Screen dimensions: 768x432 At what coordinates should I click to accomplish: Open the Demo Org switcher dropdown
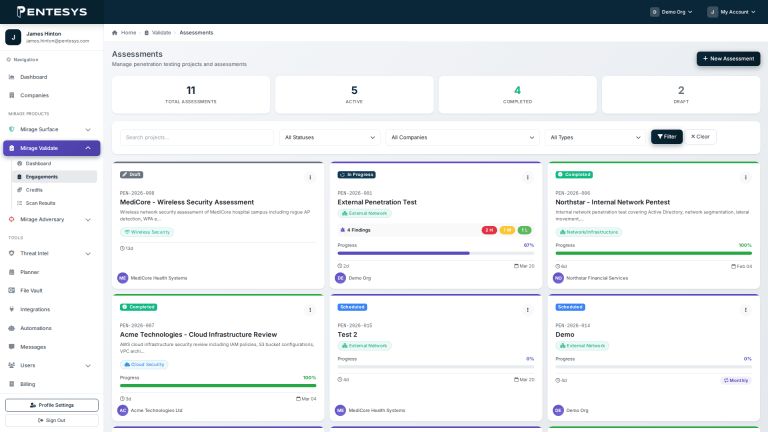click(671, 12)
